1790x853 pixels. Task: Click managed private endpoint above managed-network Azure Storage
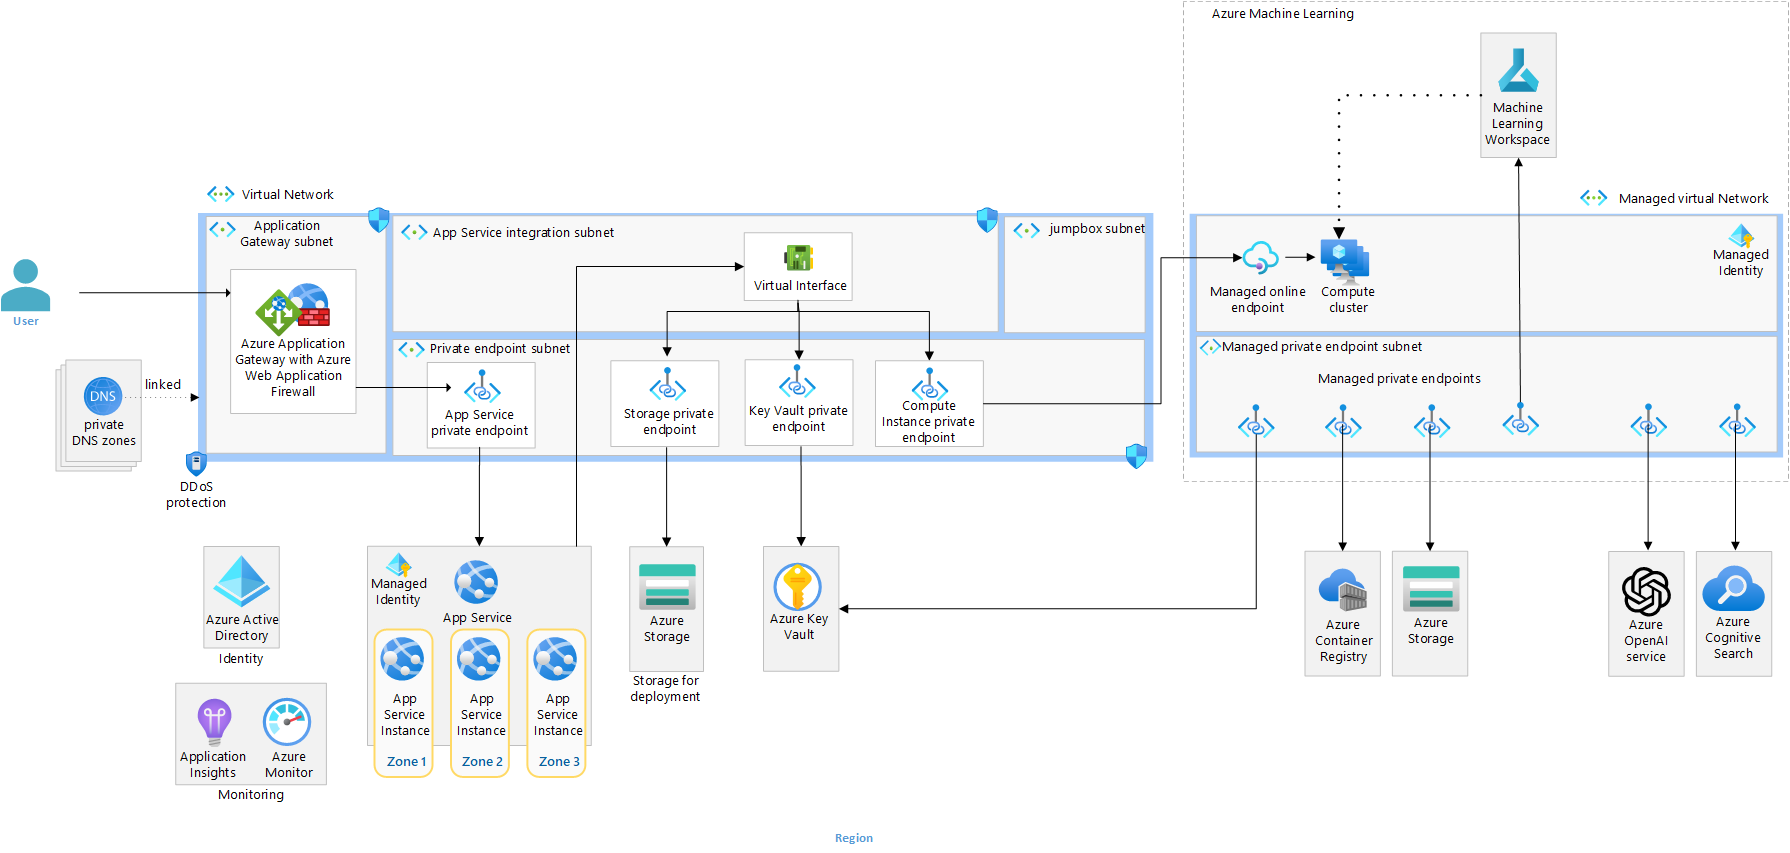1432,422
